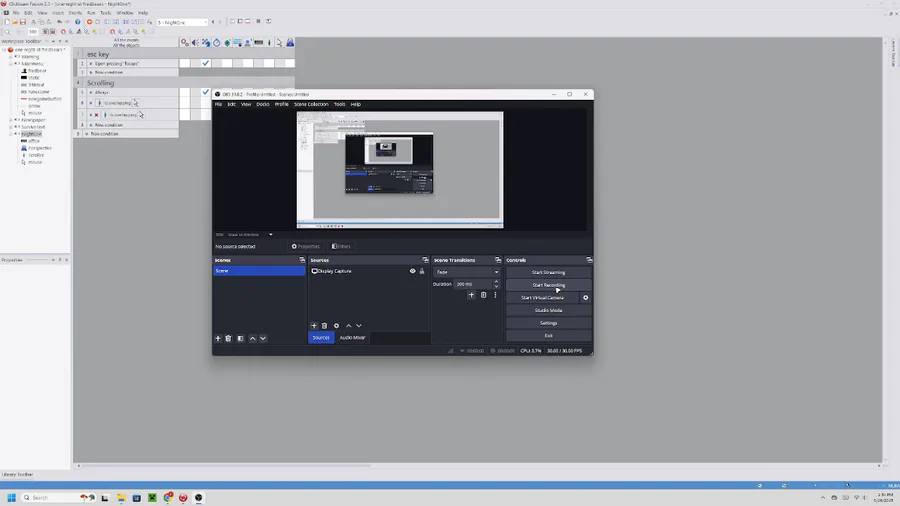900x506 pixels.
Task: Remove transition with trash icon in Scene Transitions
Action: click(483, 295)
